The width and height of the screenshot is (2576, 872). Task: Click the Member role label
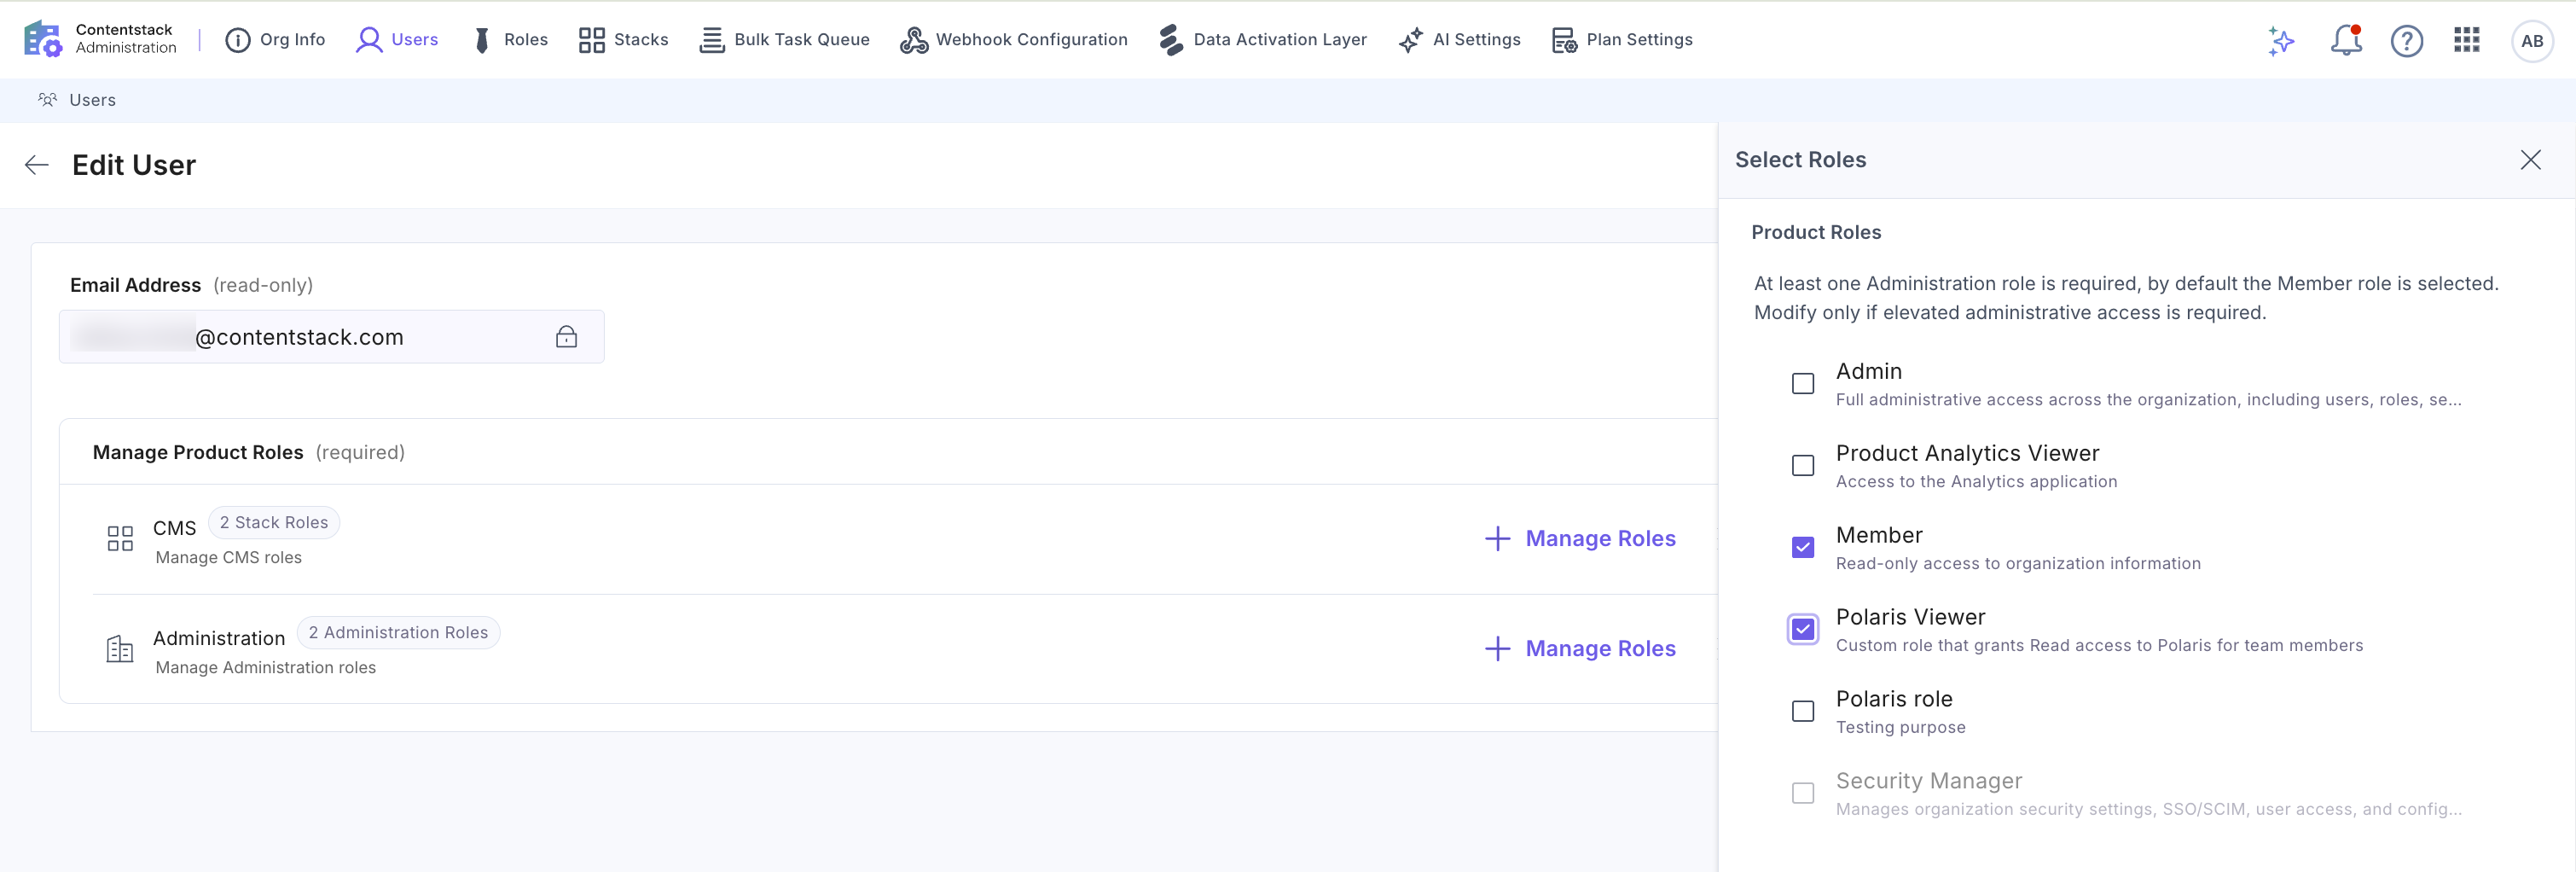click(x=1879, y=535)
